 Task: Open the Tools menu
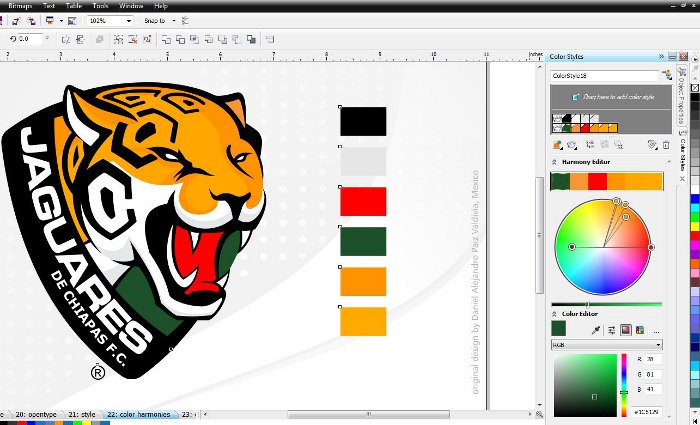tap(100, 6)
